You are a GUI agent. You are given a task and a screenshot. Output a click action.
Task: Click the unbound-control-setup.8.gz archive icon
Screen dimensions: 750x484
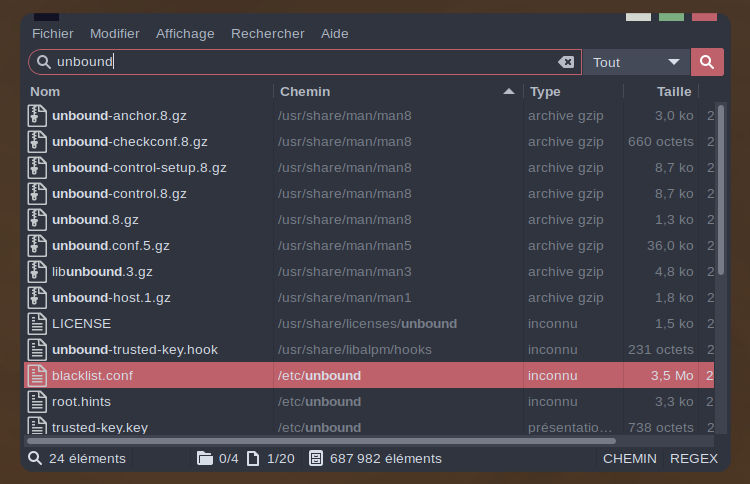point(37,168)
